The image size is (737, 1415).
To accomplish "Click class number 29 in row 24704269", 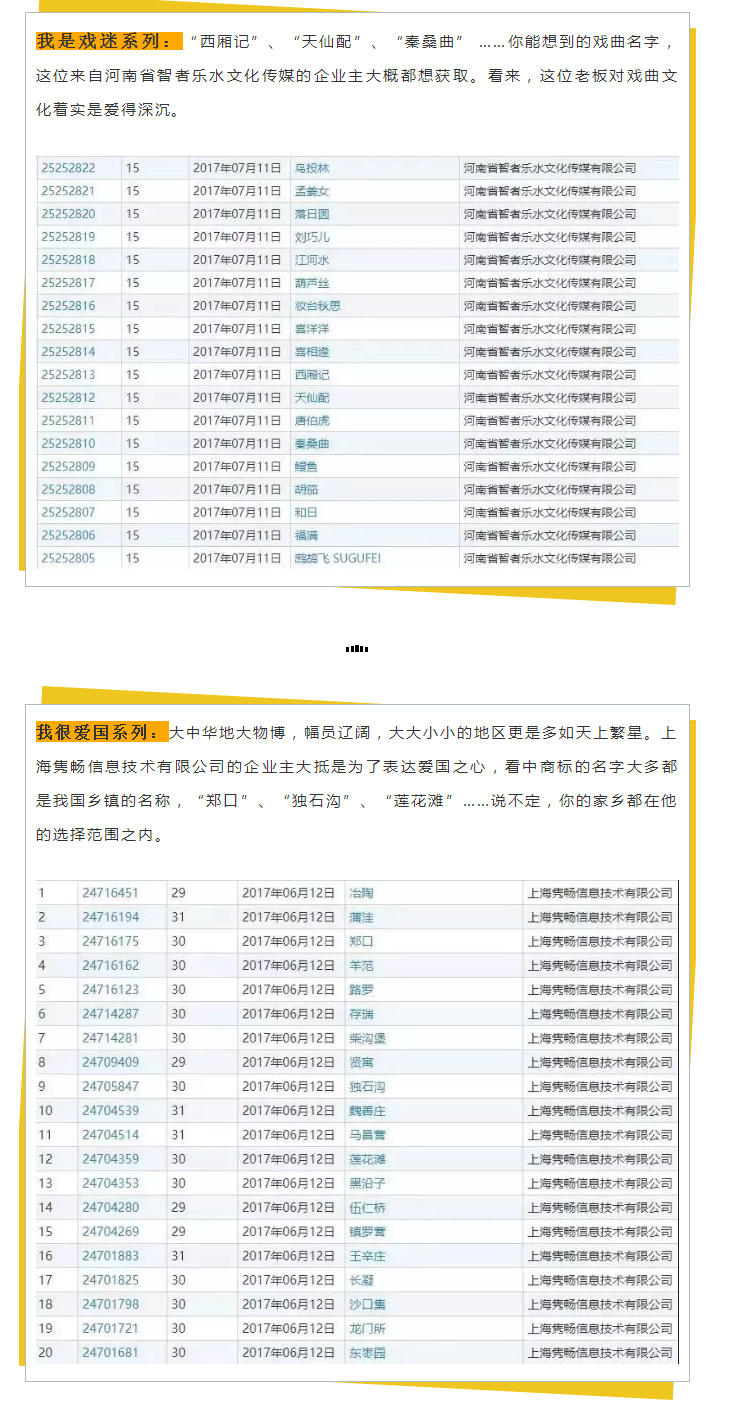I will coord(178,1232).
